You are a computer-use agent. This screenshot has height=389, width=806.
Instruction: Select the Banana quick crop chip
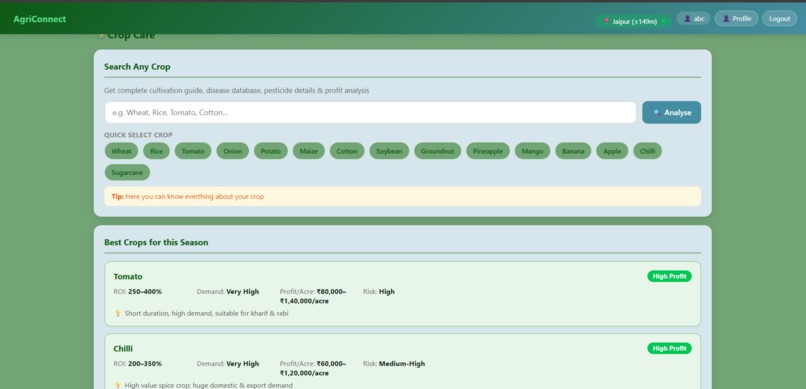tap(573, 151)
